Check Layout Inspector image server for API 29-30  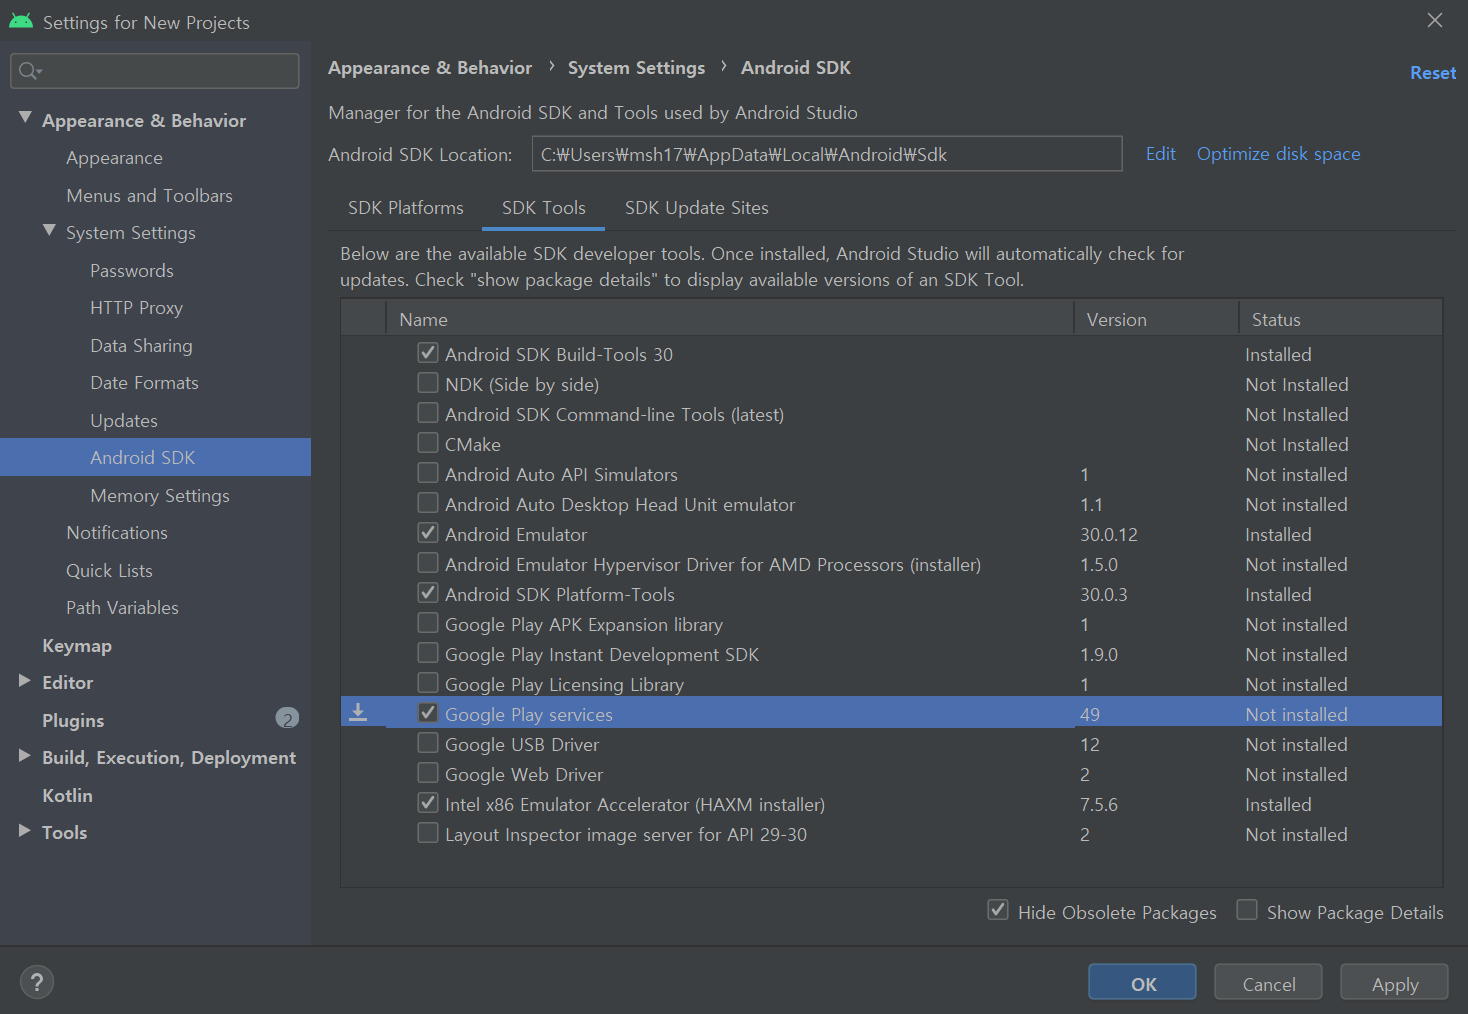click(x=428, y=833)
